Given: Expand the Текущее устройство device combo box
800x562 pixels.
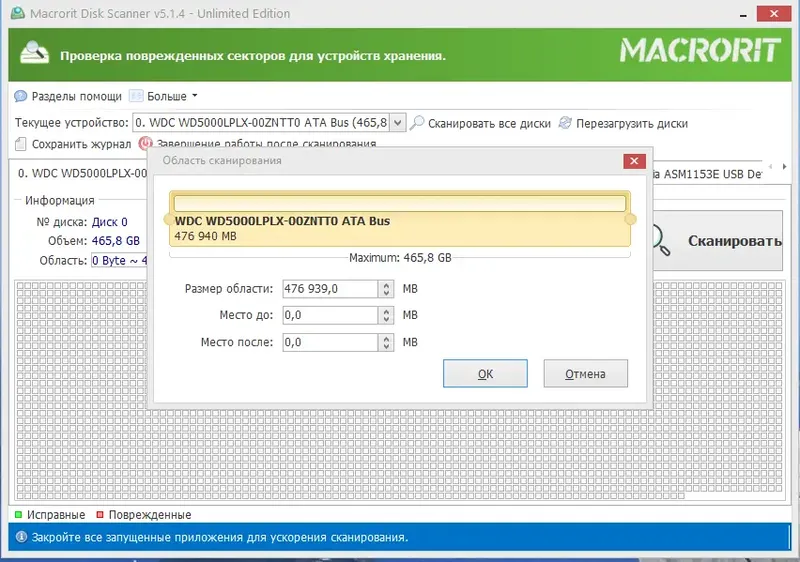Looking at the screenshot, I should click(398, 123).
